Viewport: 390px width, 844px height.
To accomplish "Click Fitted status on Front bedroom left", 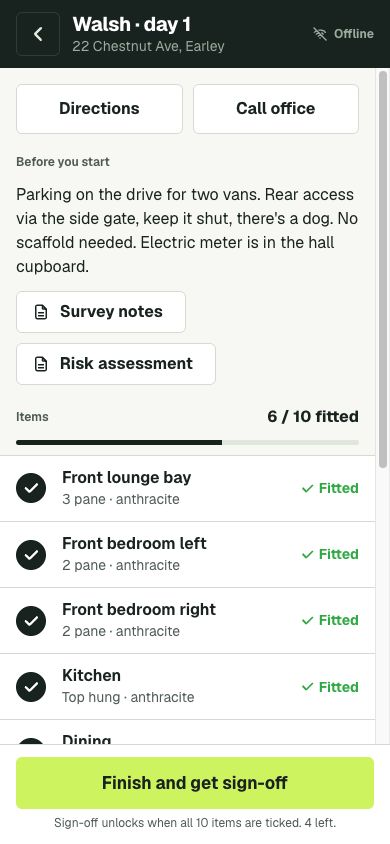I will 330,554.
